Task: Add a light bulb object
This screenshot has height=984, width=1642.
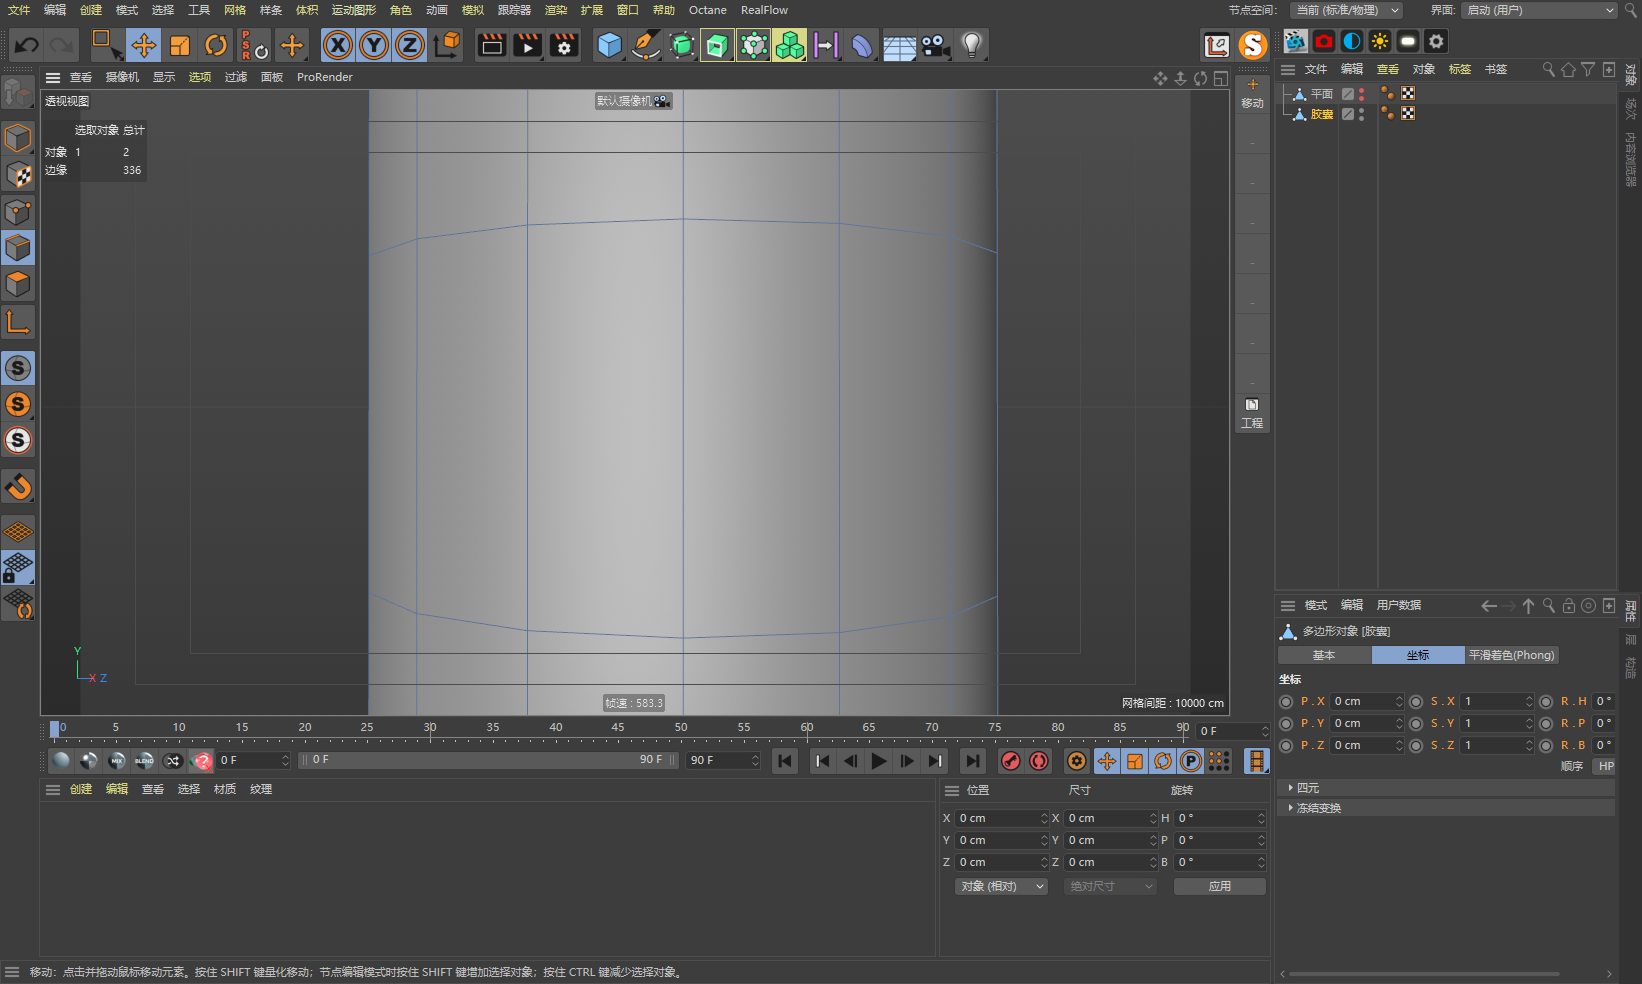Action: pos(971,45)
